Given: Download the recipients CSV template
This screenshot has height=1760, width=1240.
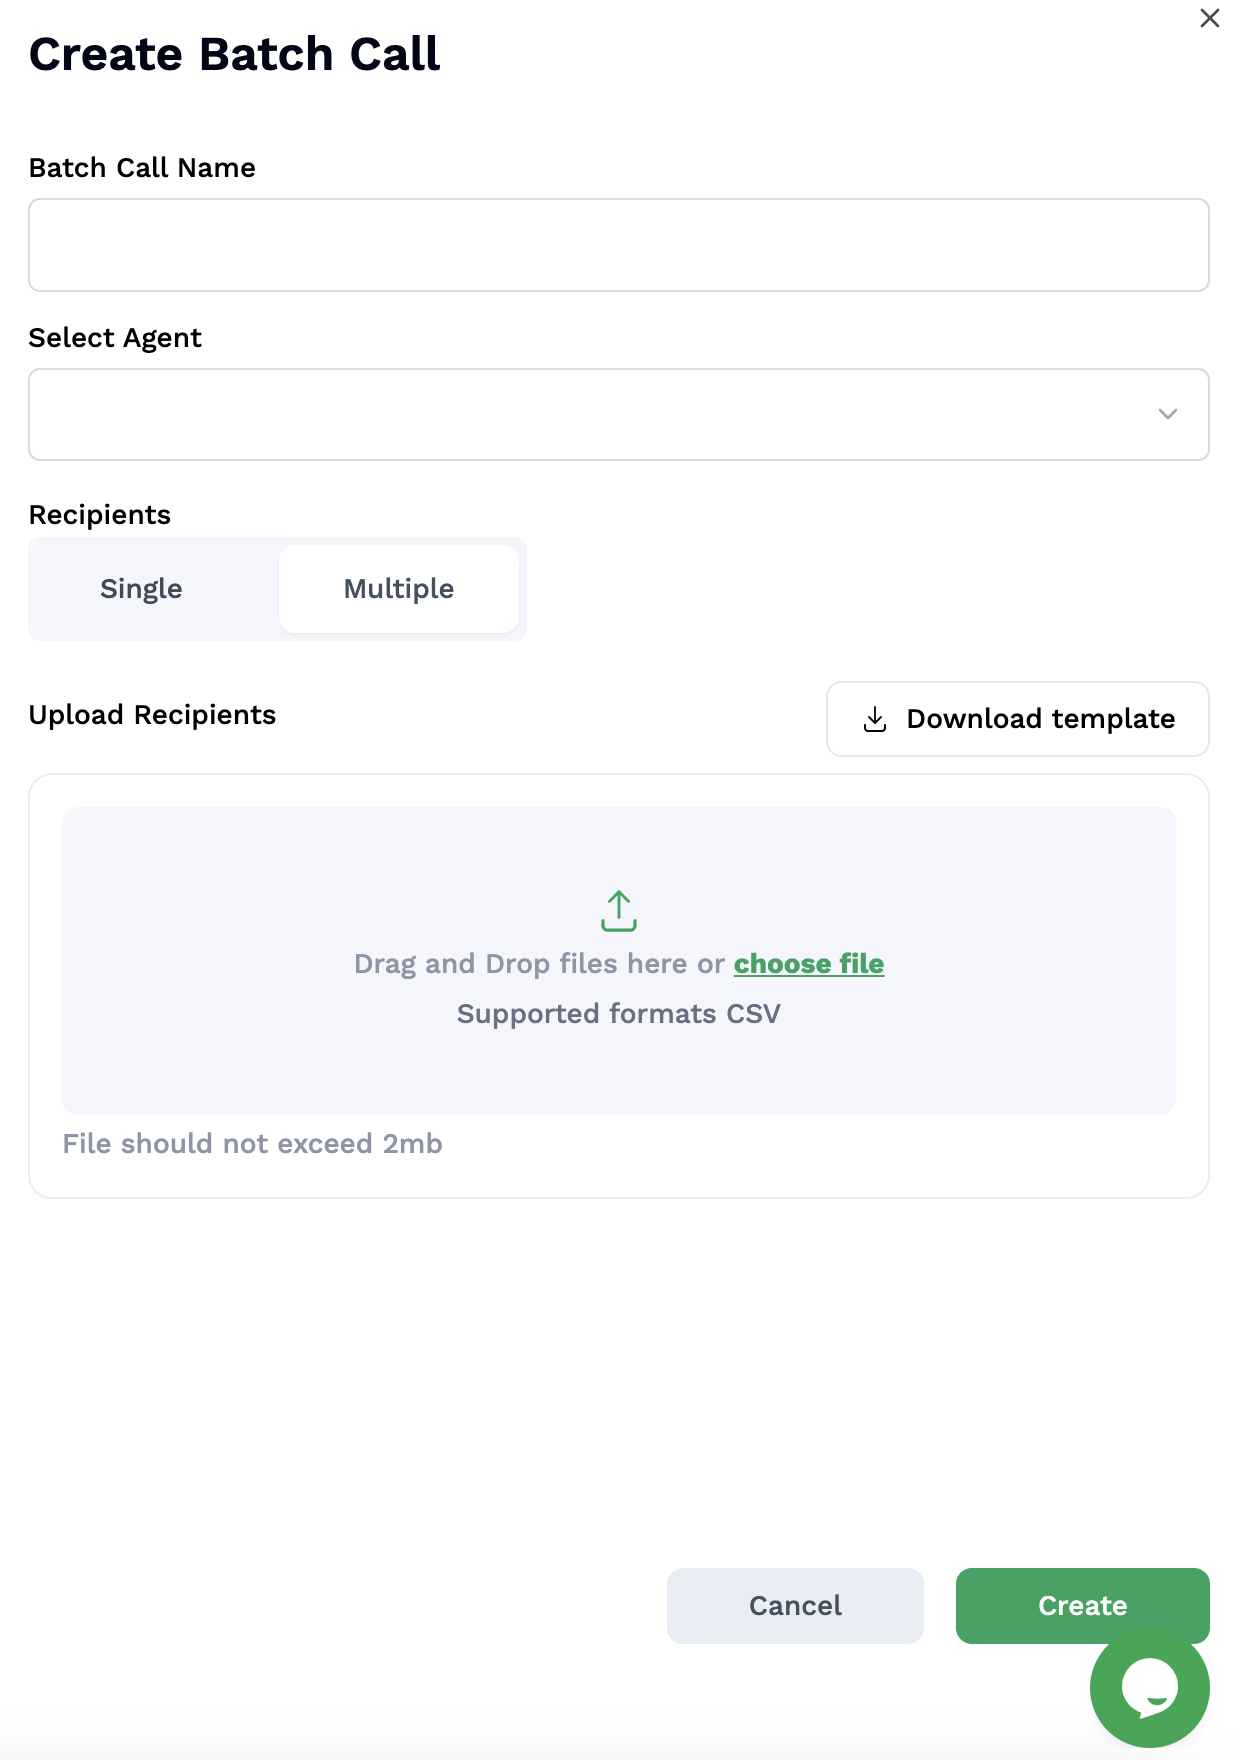Looking at the screenshot, I should (x=1018, y=719).
